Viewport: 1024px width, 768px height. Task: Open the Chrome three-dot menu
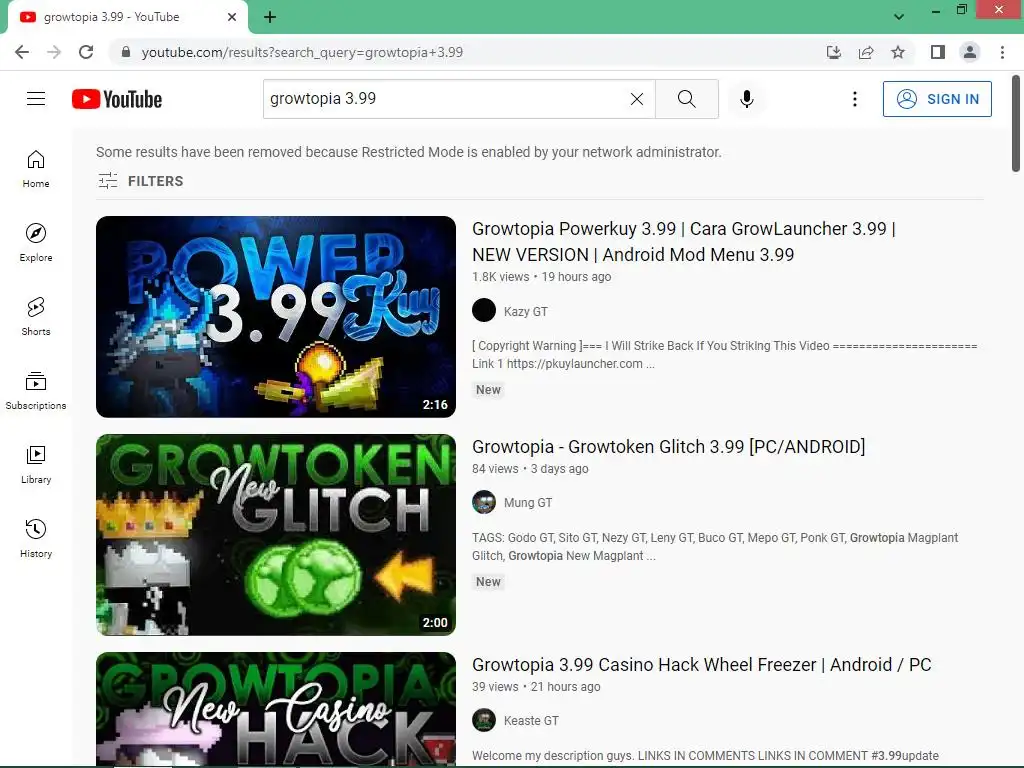point(1002,52)
